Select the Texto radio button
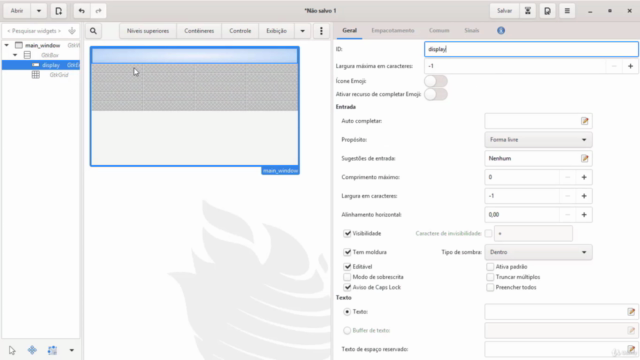 point(347,312)
